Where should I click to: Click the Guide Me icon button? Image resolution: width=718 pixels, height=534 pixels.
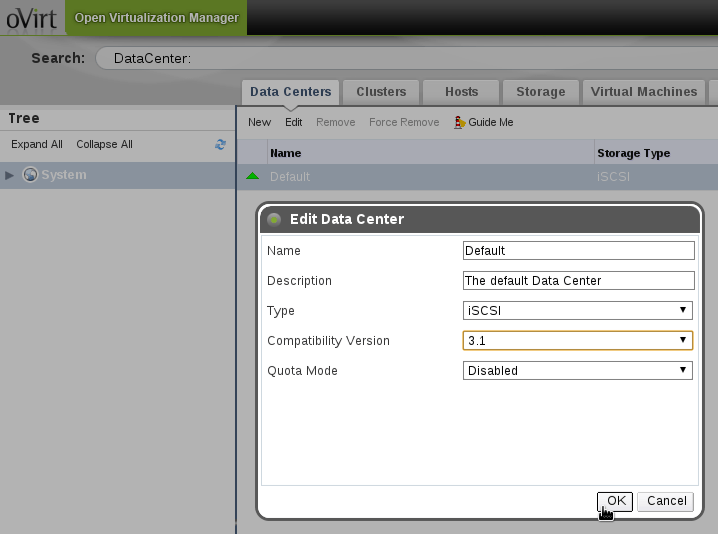click(x=460, y=122)
